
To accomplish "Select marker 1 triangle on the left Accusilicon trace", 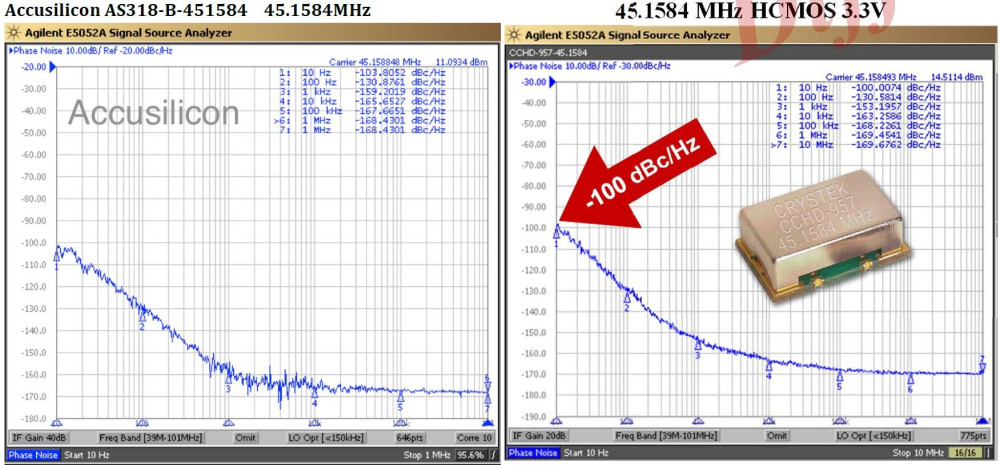I will pos(57,256).
